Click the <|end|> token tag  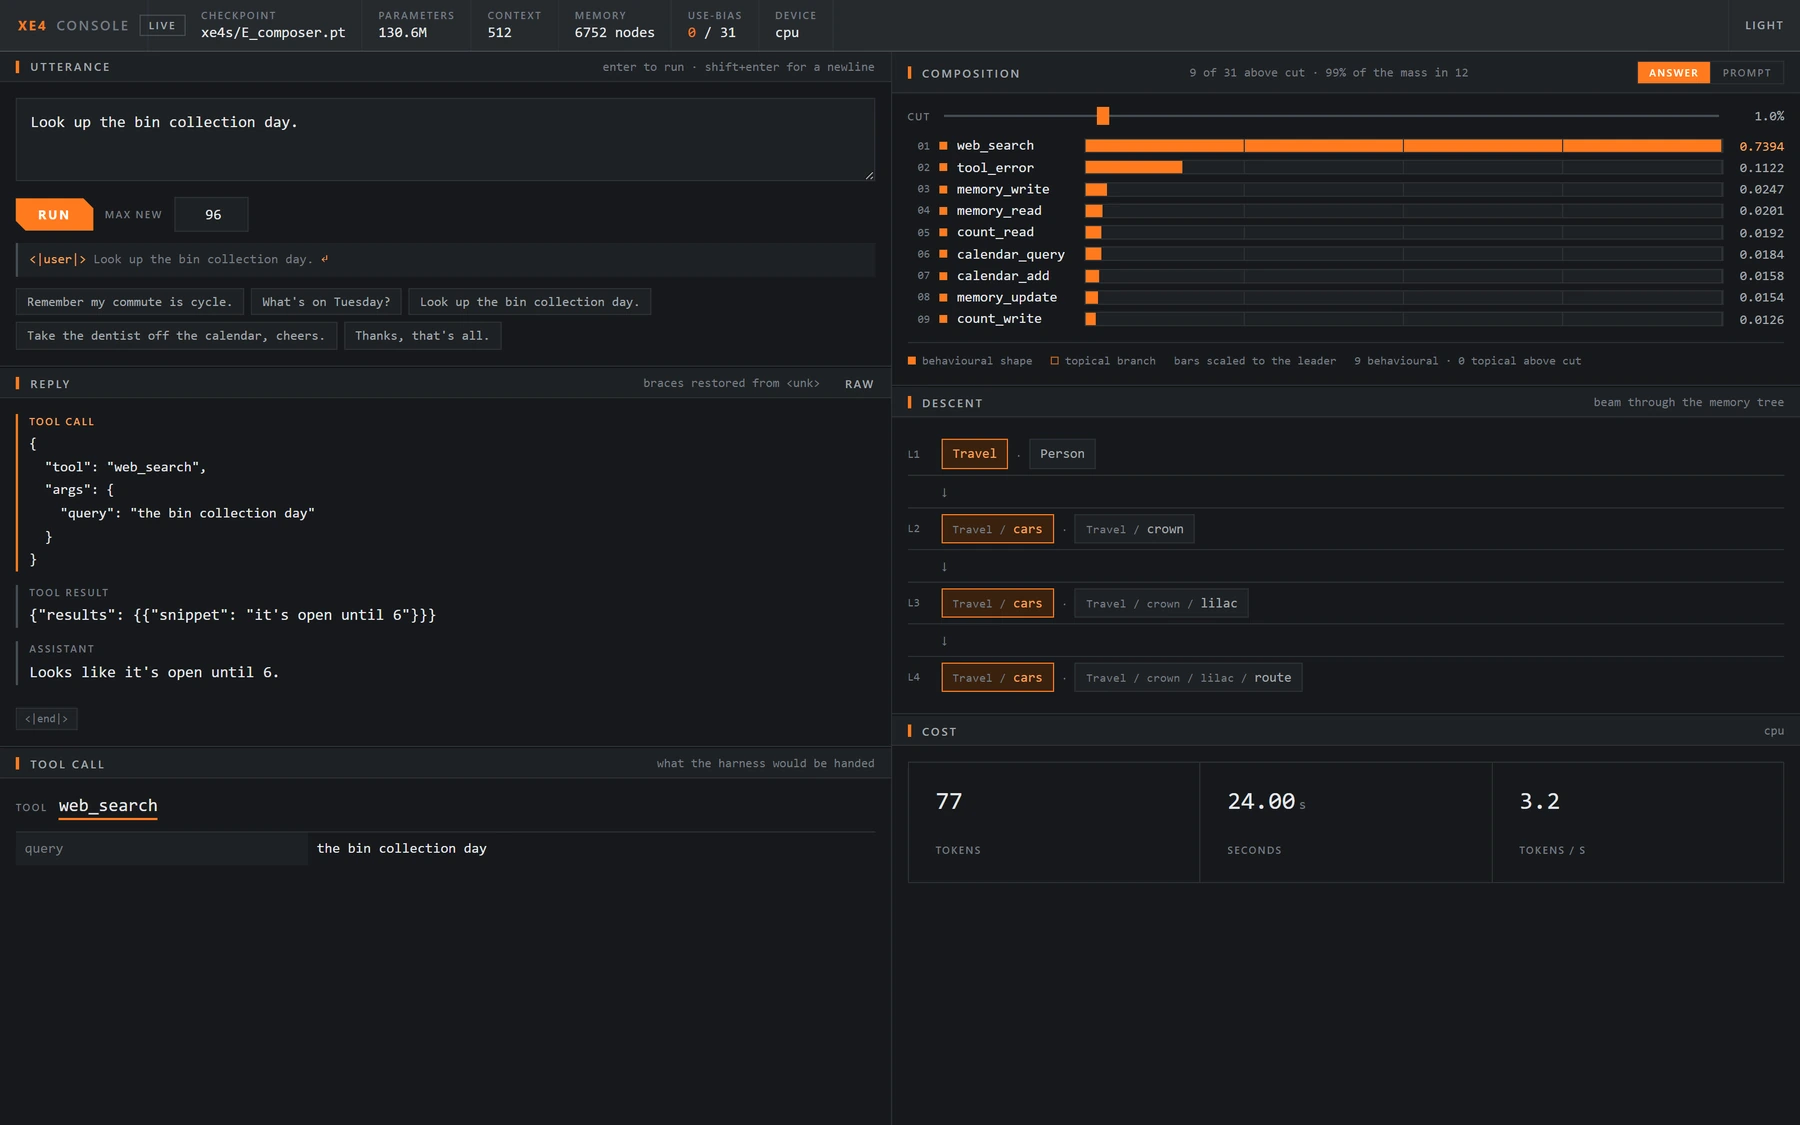tap(47, 719)
